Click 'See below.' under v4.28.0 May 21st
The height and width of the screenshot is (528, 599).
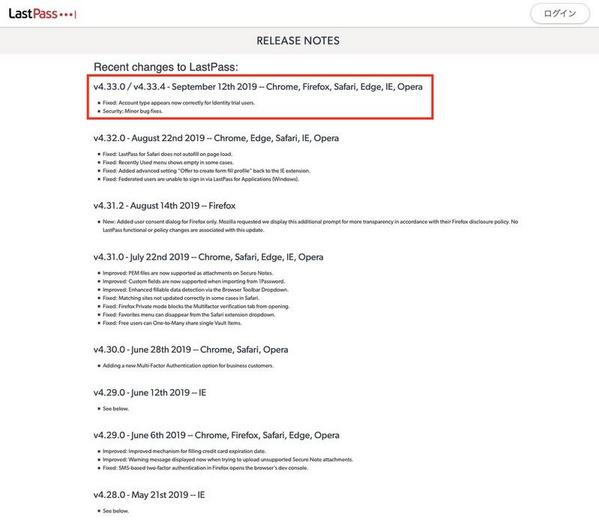[x=115, y=511]
